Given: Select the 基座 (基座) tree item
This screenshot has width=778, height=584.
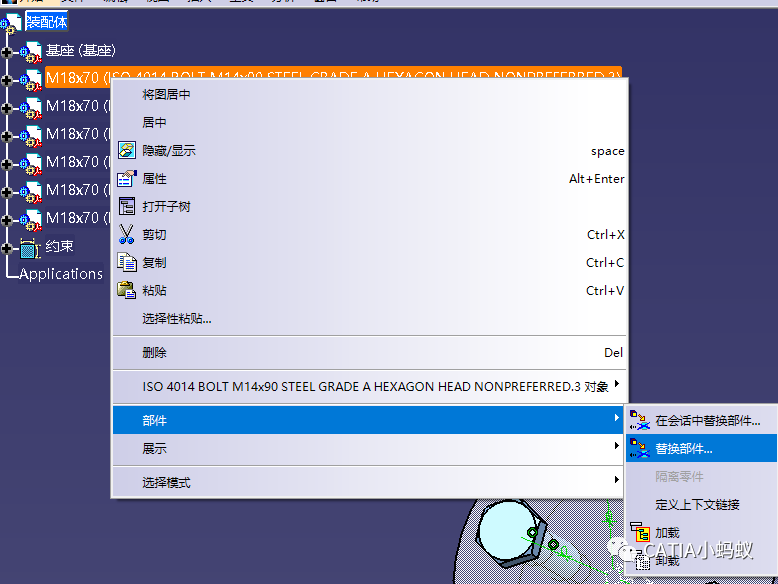Looking at the screenshot, I should click(80, 51).
